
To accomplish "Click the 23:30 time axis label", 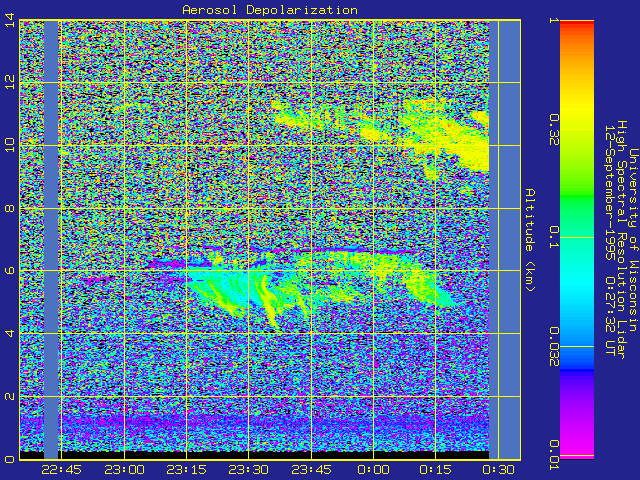I will 249,470.
